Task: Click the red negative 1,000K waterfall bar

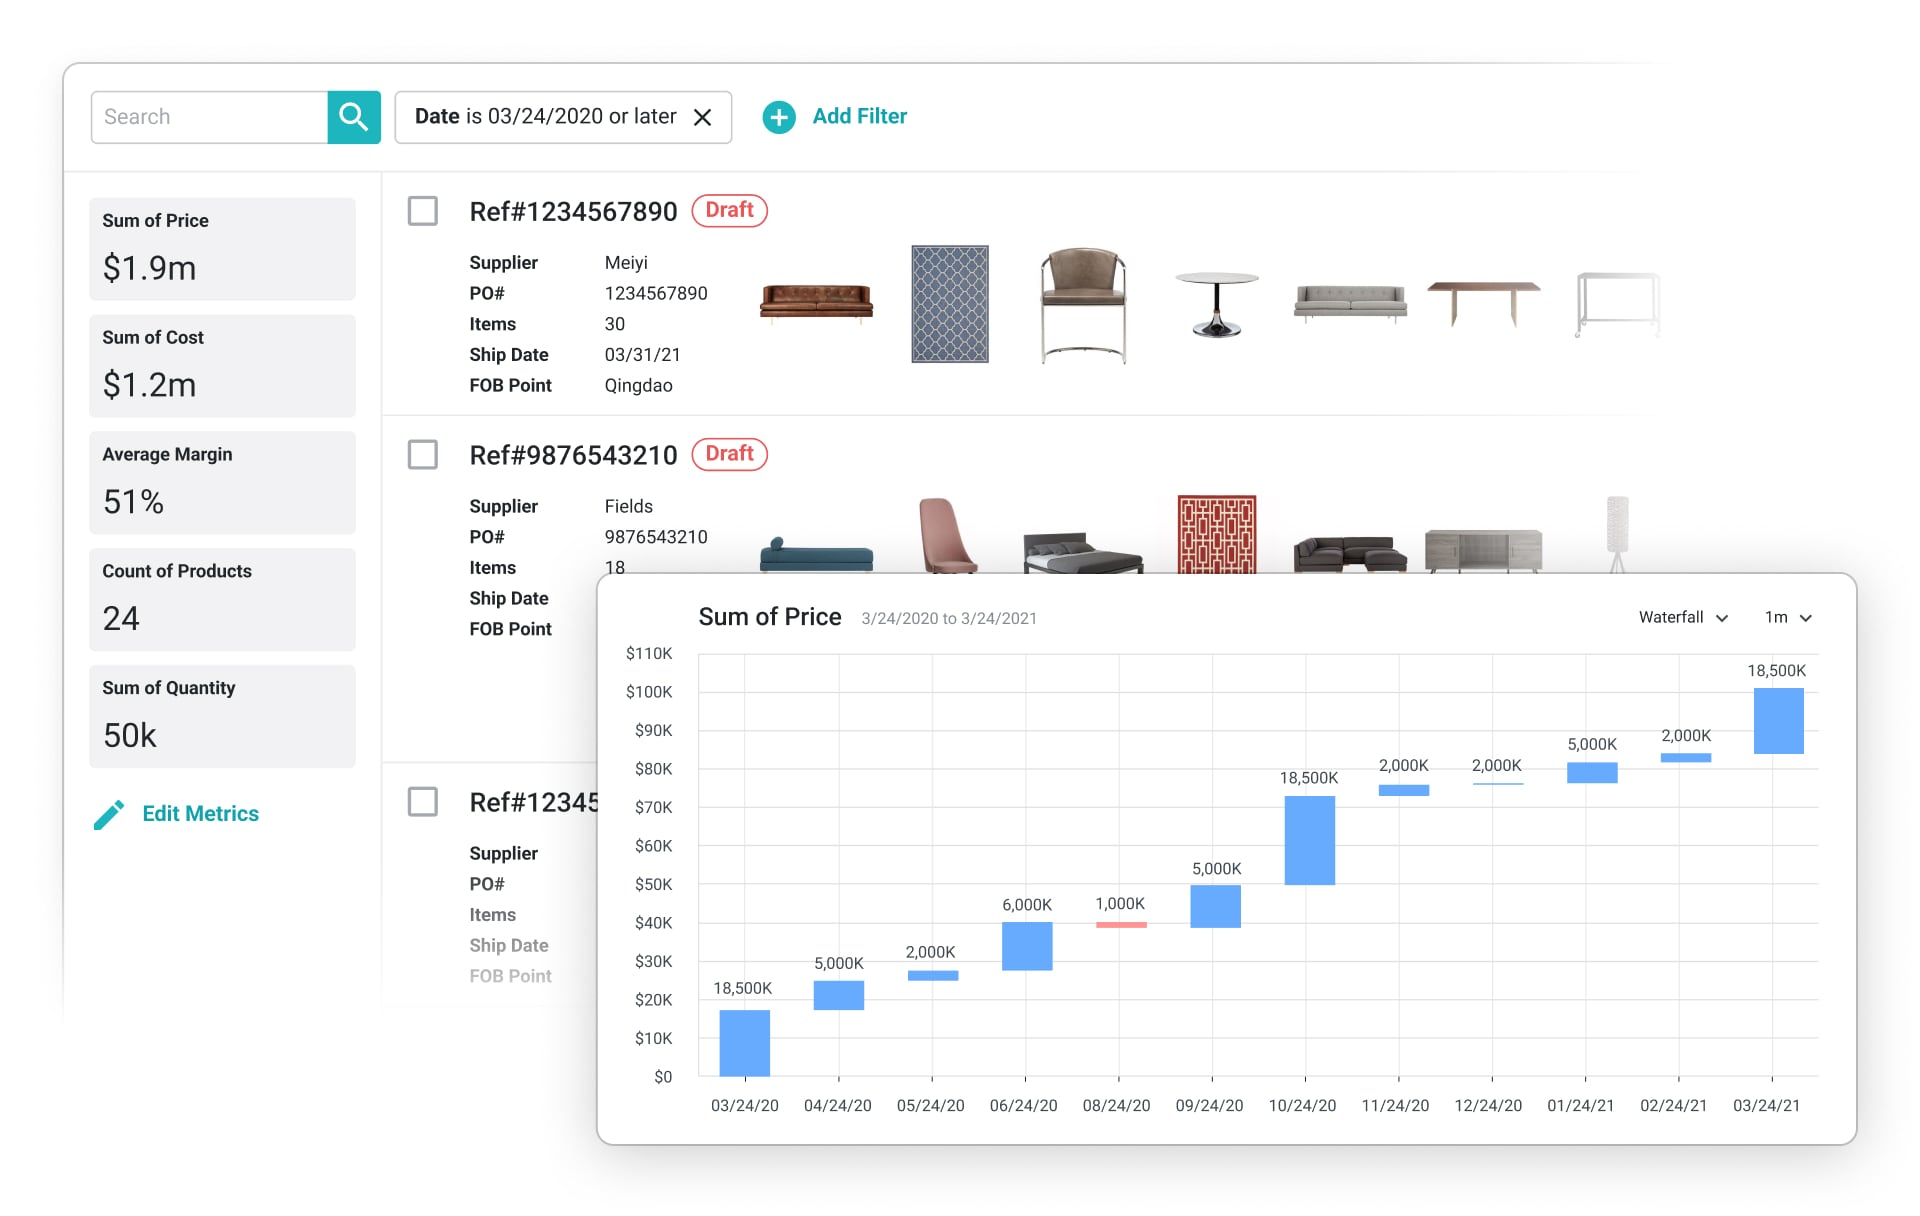Action: click(x=1120, y=925)
